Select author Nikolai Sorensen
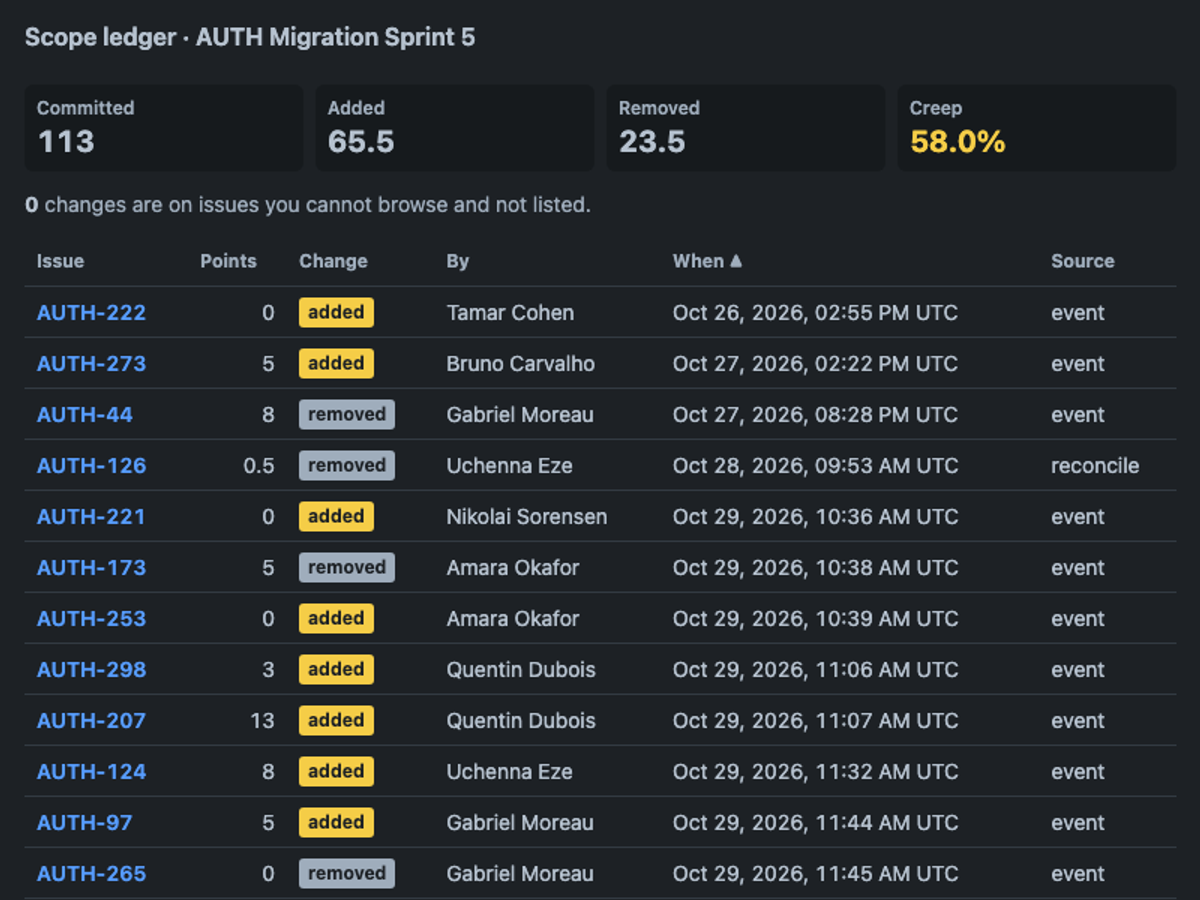The width and height of the screenshot is (1200, 900). 527,517
